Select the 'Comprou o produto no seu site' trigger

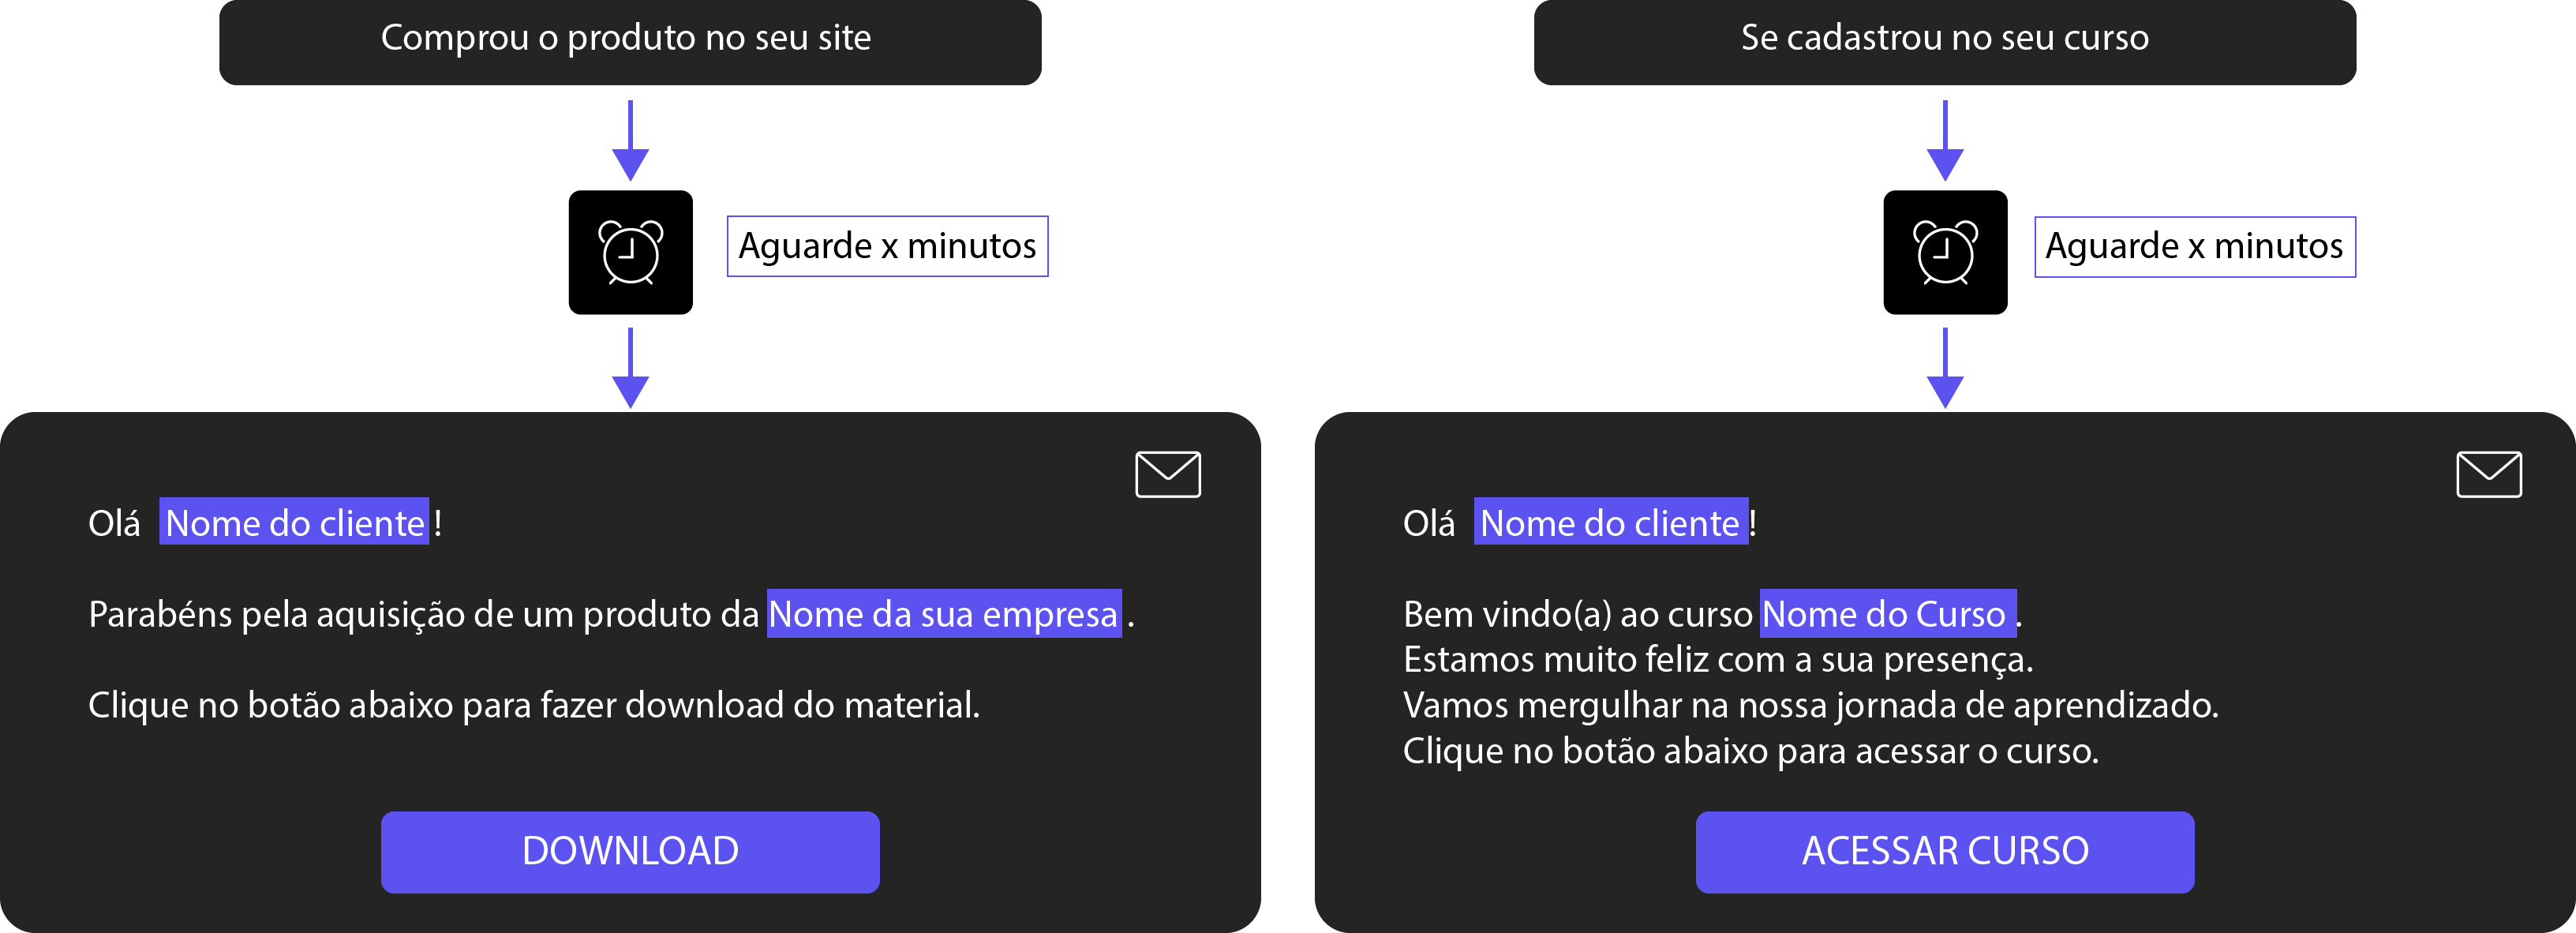point(630,42)
